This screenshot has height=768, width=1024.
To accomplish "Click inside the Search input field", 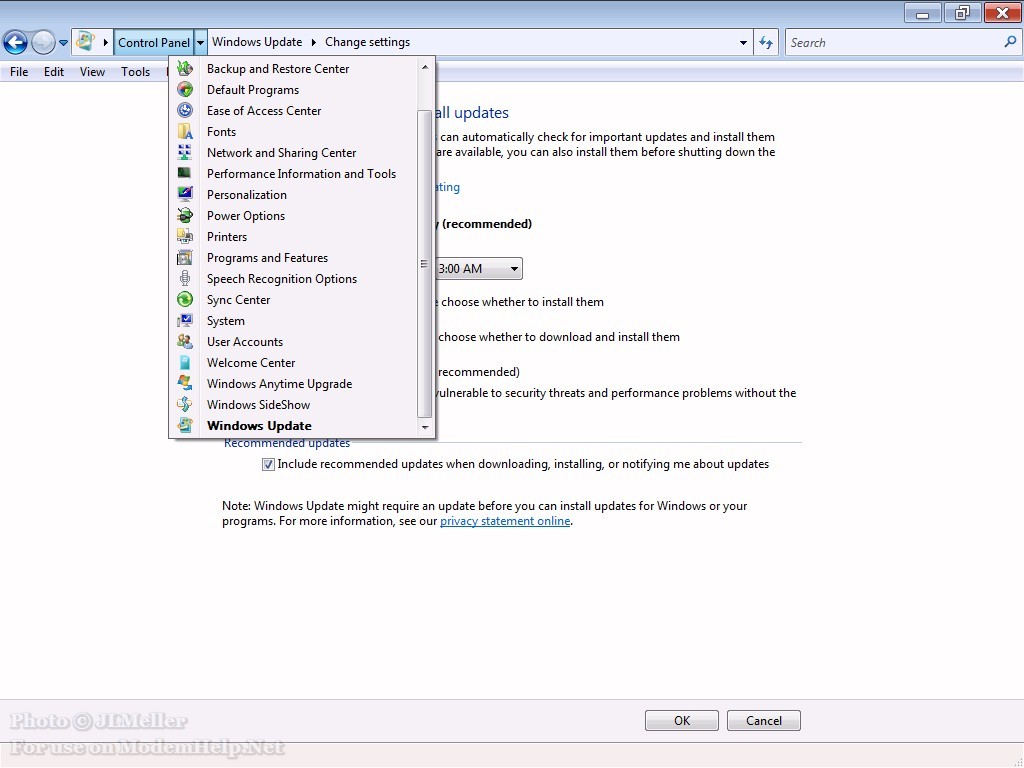I will point(893,42).
